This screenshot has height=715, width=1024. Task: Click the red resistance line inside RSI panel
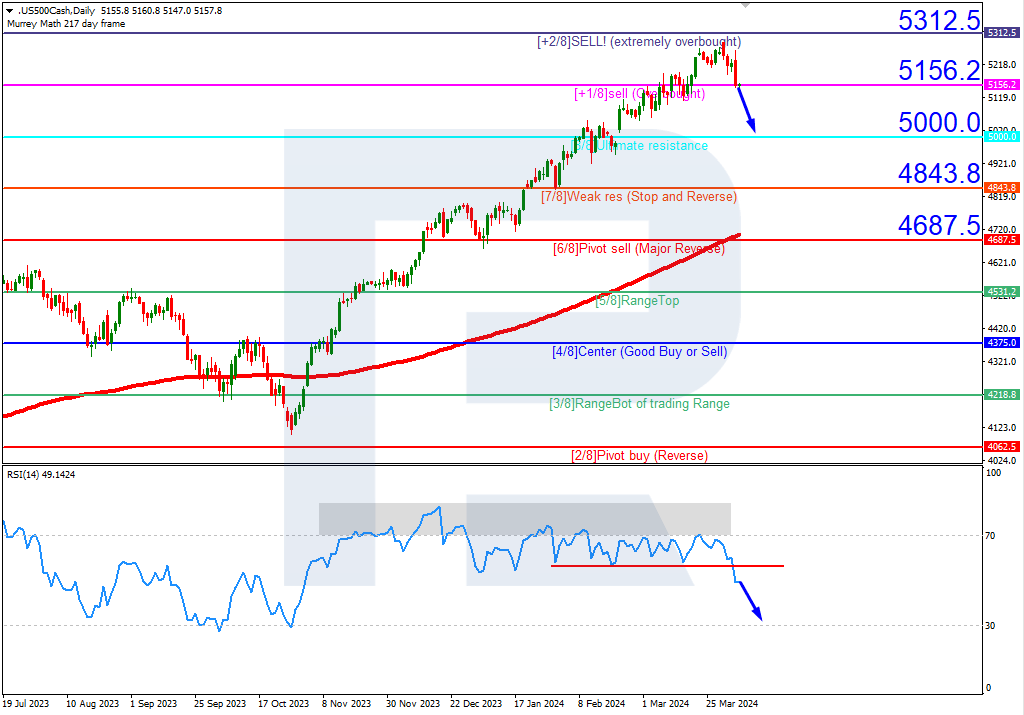click(x=665, y=567)
